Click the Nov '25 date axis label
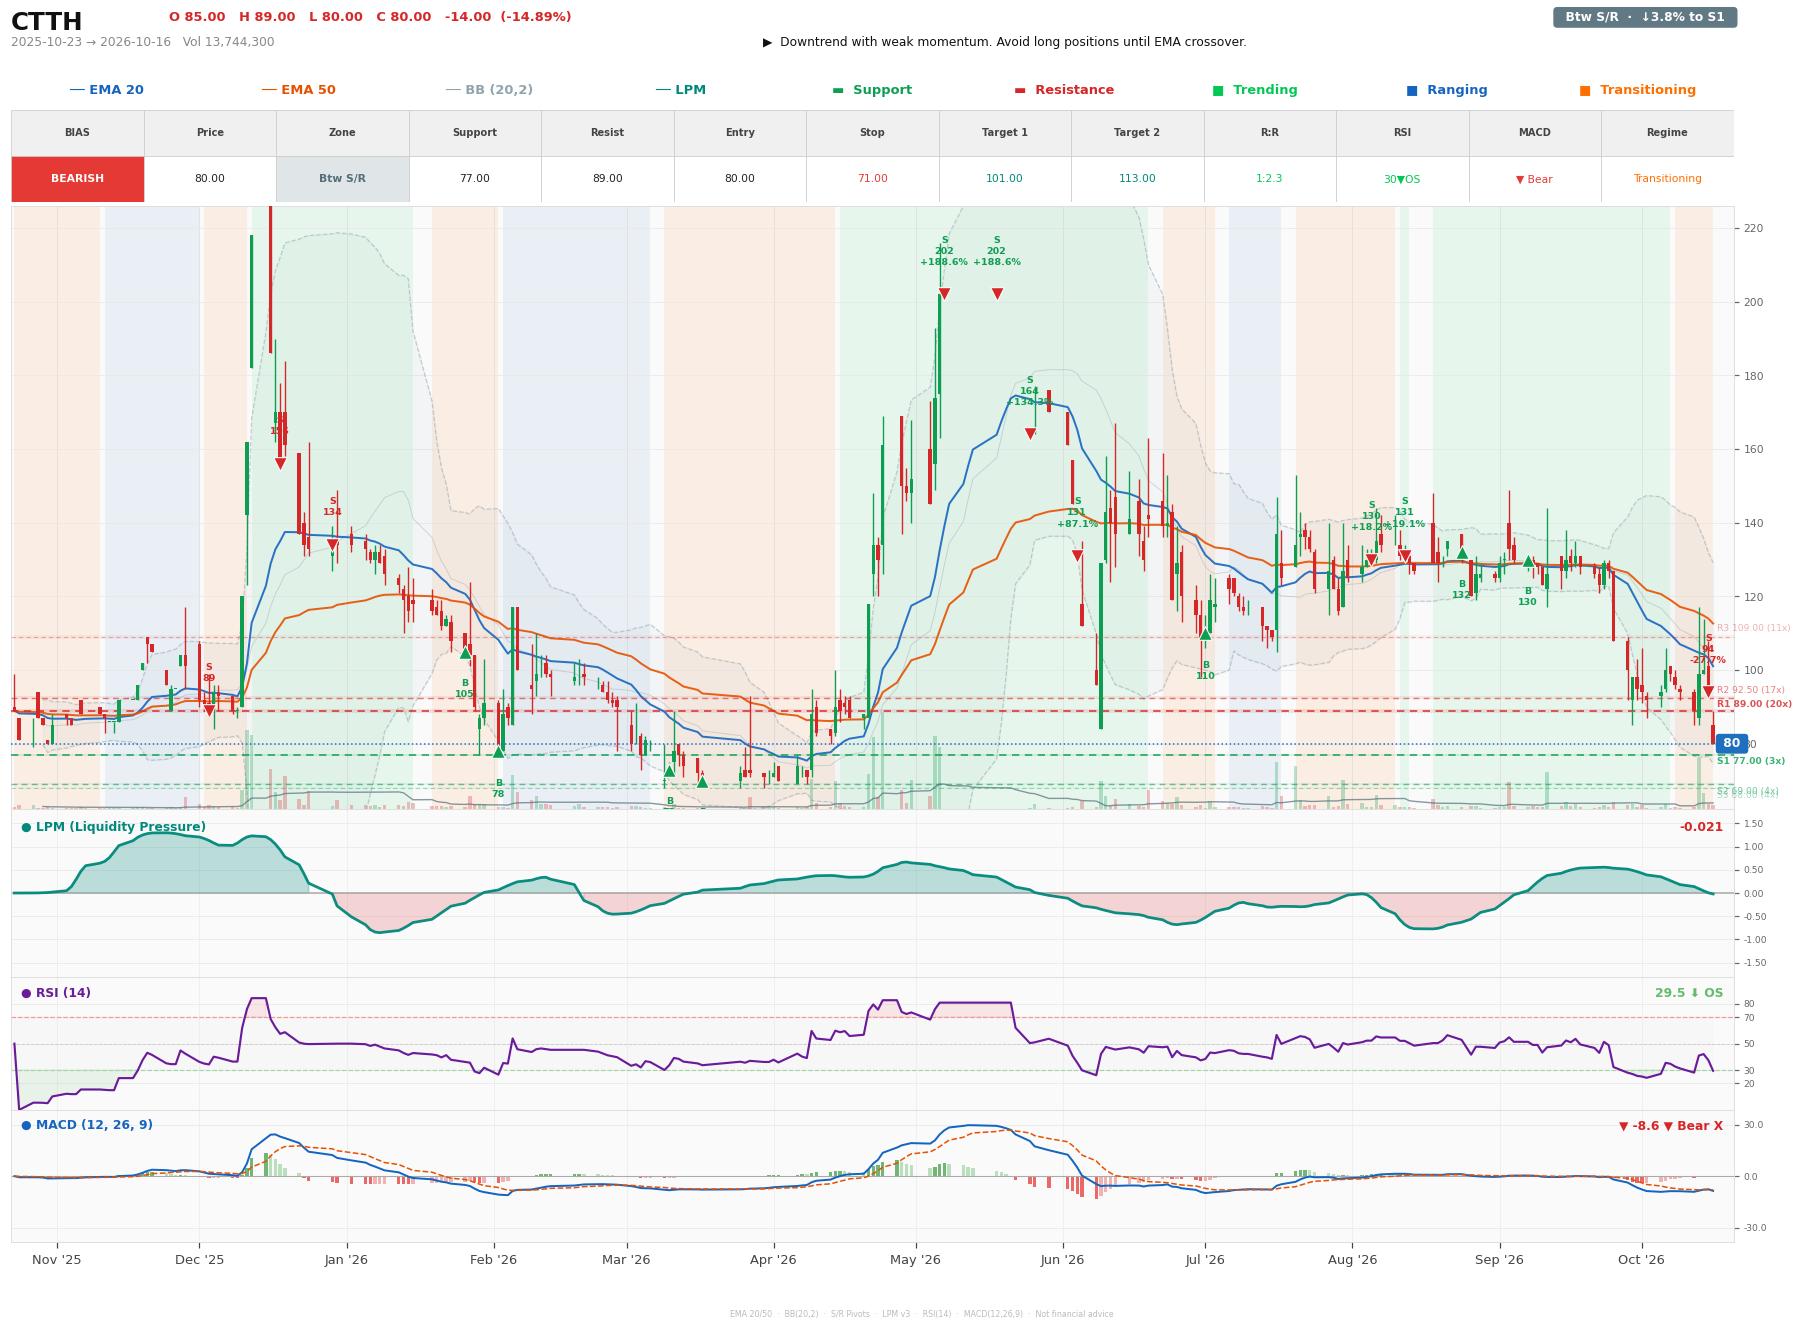Screen dimensions: 1803x1330 [57, 1260]
